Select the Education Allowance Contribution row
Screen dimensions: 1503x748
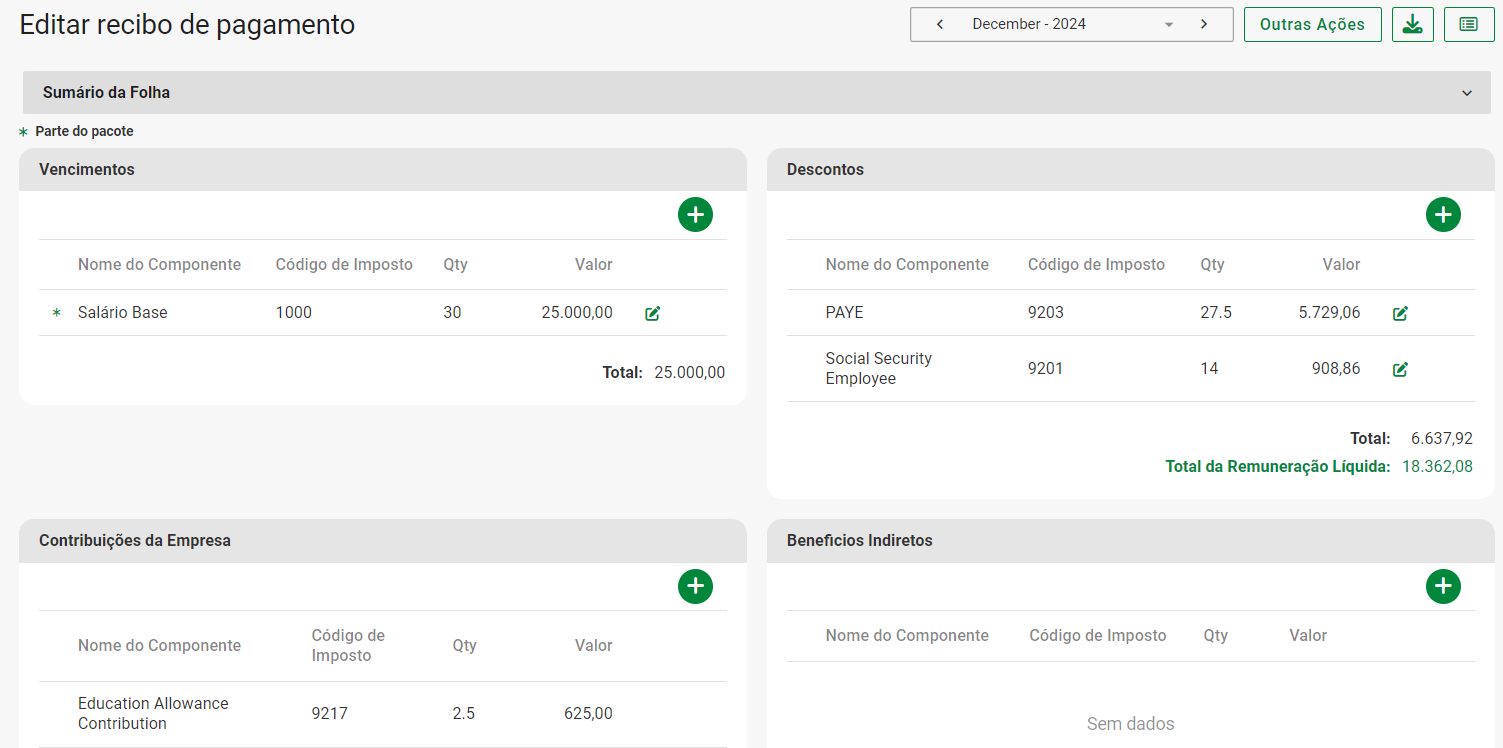[x=153, y=713]
